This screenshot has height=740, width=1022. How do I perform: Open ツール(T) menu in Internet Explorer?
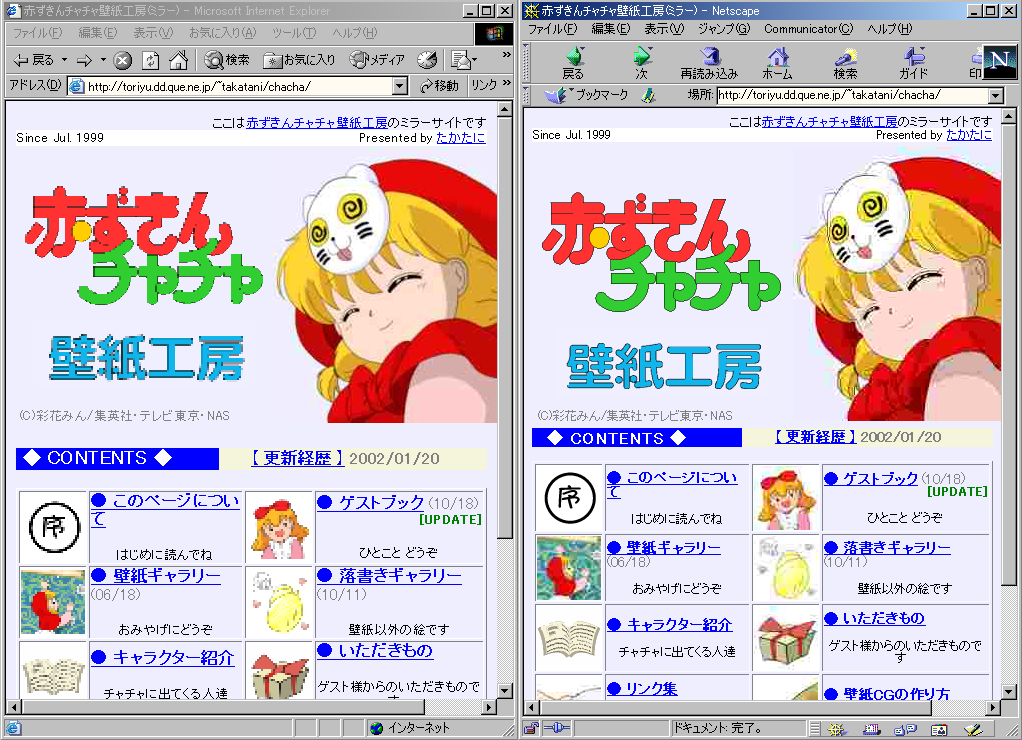point(294,33)
